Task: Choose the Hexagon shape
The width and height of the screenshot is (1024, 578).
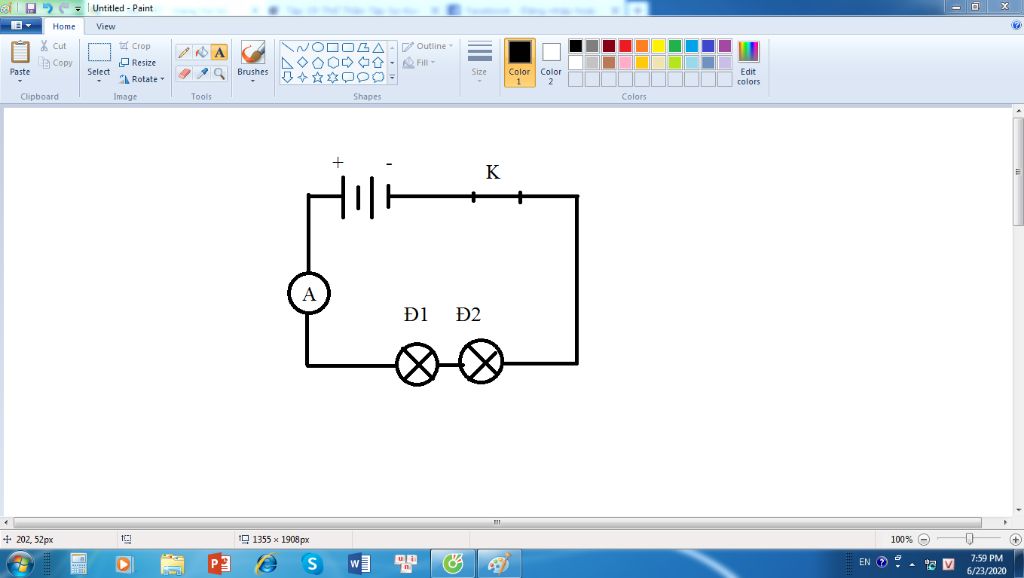Action: [x=332, y=63]
